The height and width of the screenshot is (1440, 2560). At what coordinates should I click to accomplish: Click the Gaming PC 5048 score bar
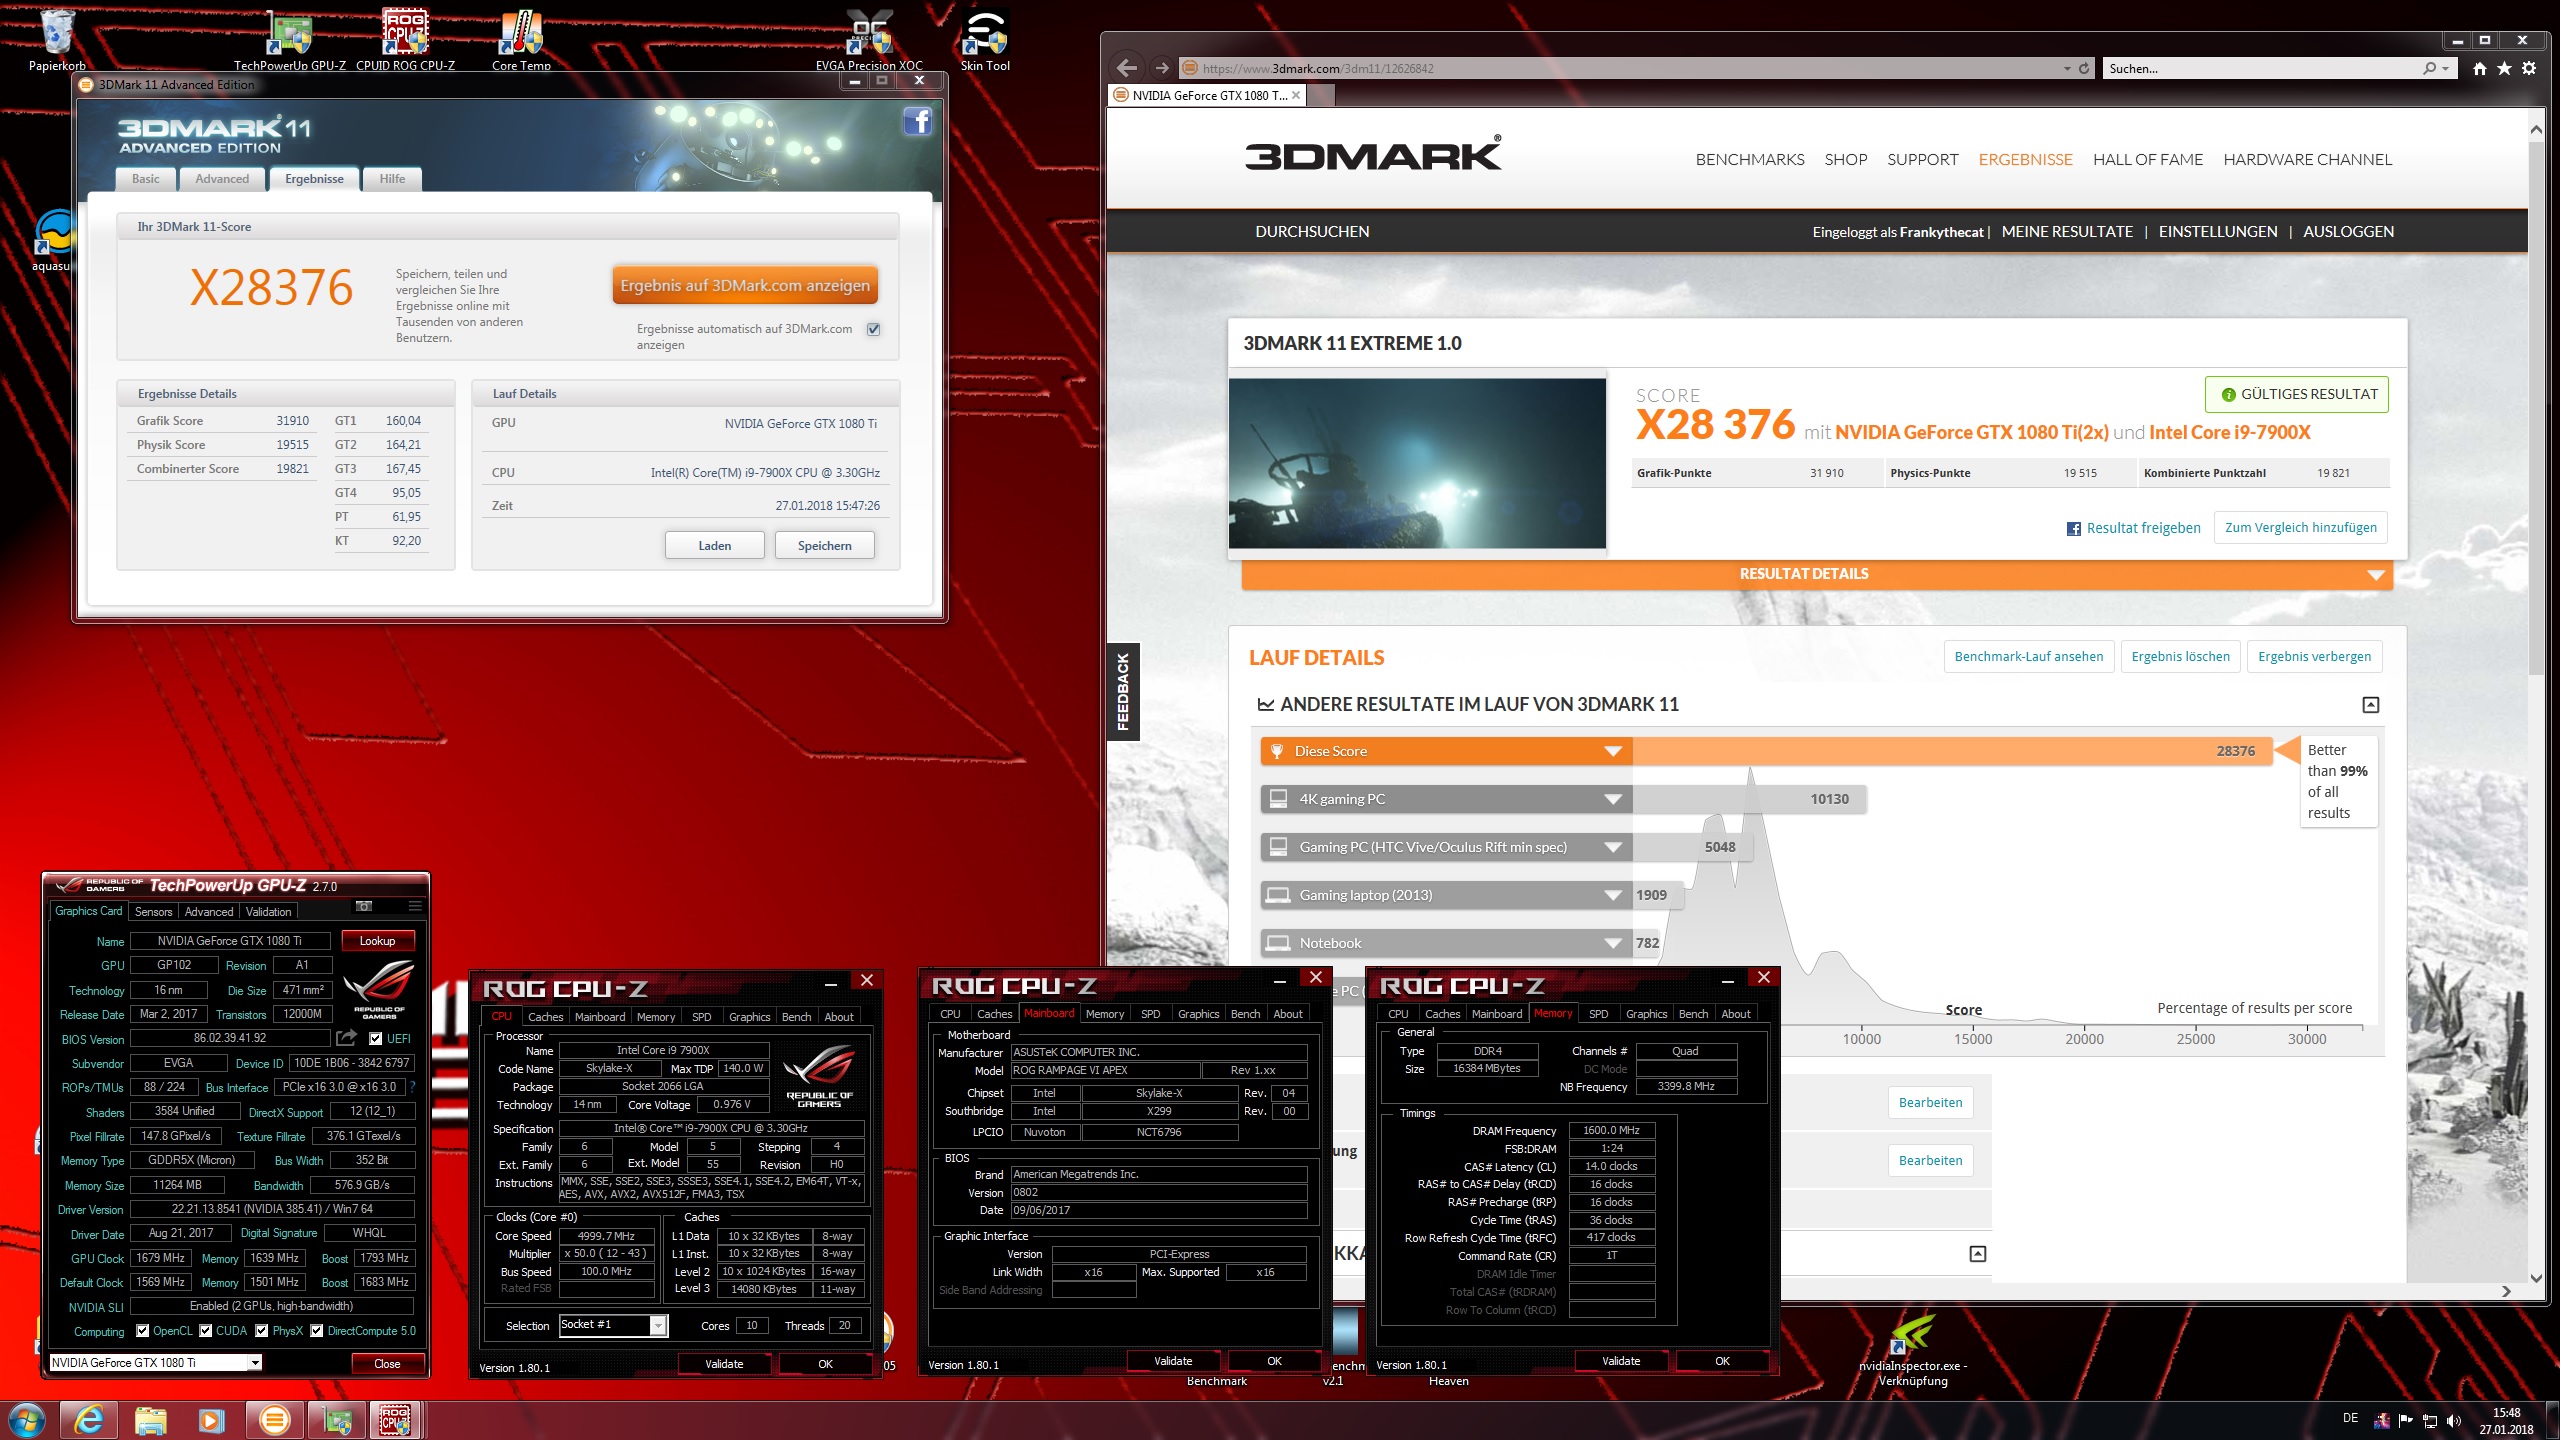click(1691, 847)
